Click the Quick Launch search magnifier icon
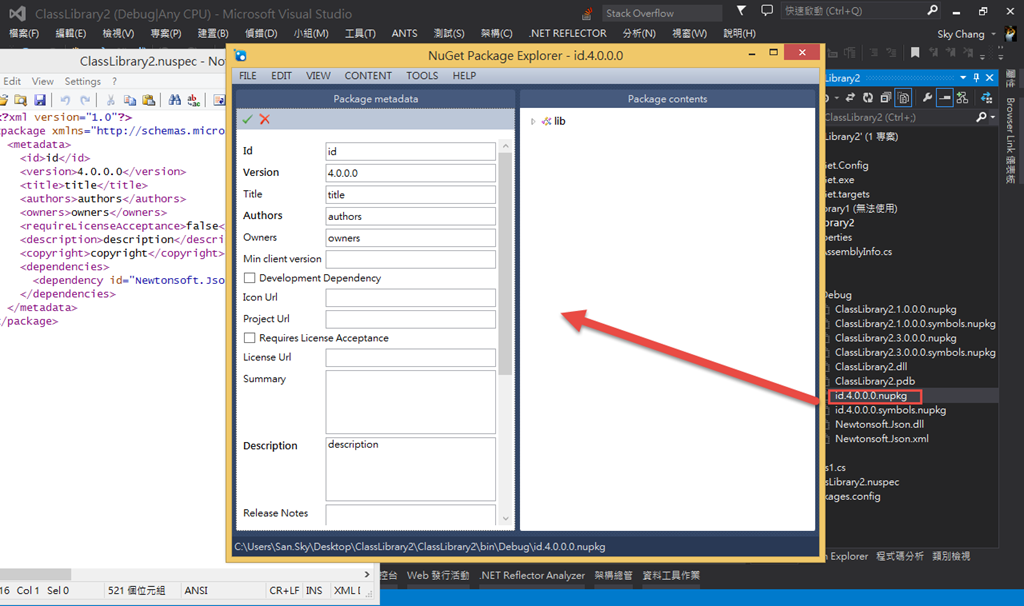Screen dimensions: 1024x606 [933, 10]
